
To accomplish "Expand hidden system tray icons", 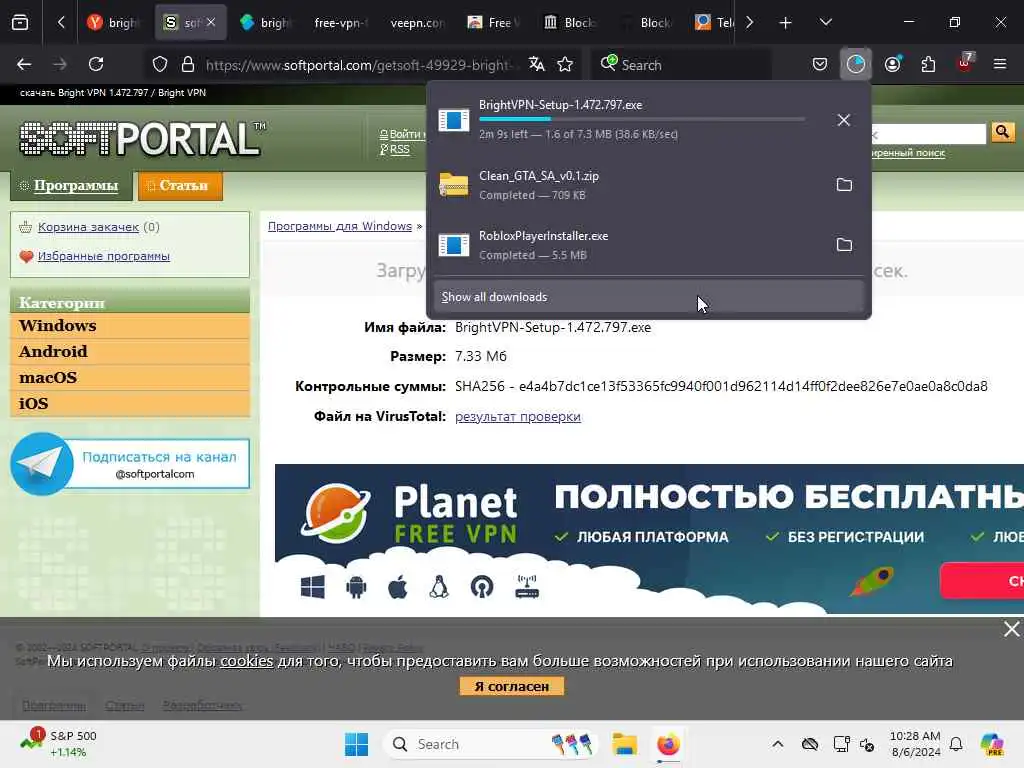I will point(777,744).
